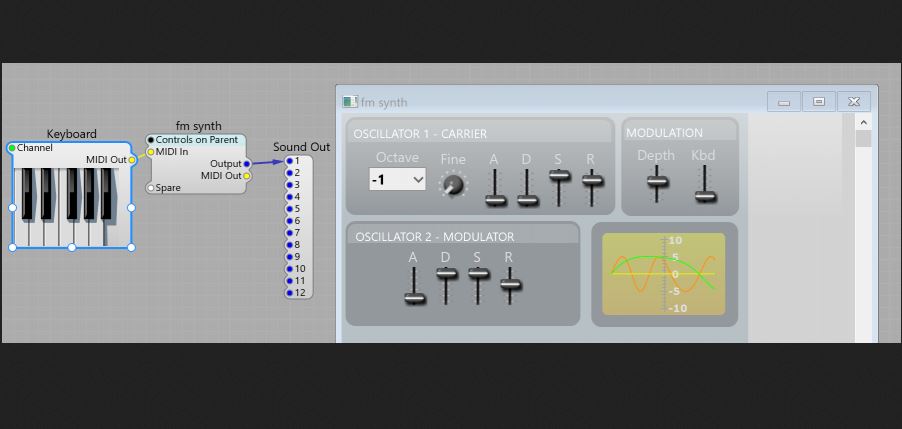Click the Oscillator 1 - Carrier panel header
Viewport: 902px width, 429px height.
click(480, 133)
